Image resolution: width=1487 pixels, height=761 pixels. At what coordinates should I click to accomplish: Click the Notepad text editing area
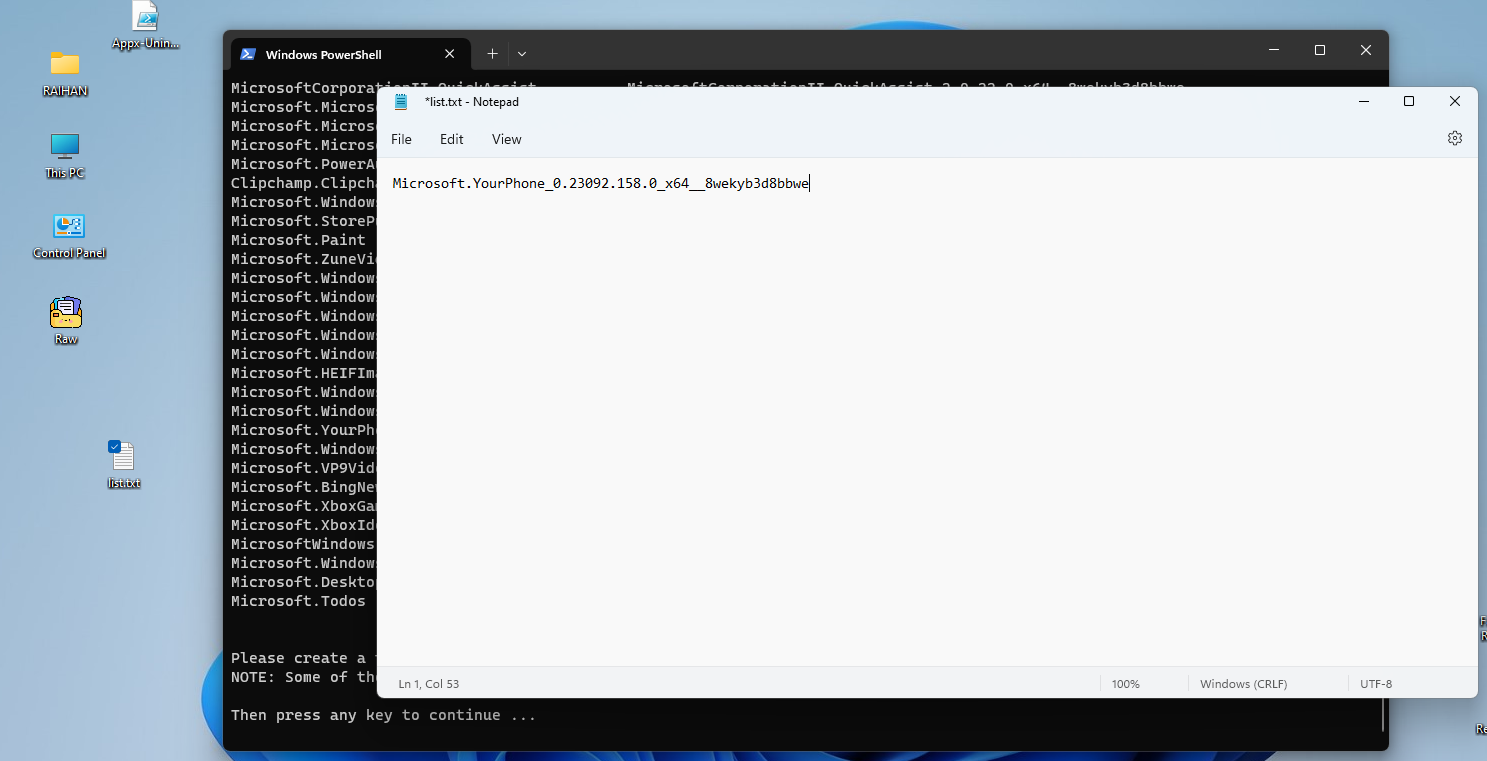(927, 412)
